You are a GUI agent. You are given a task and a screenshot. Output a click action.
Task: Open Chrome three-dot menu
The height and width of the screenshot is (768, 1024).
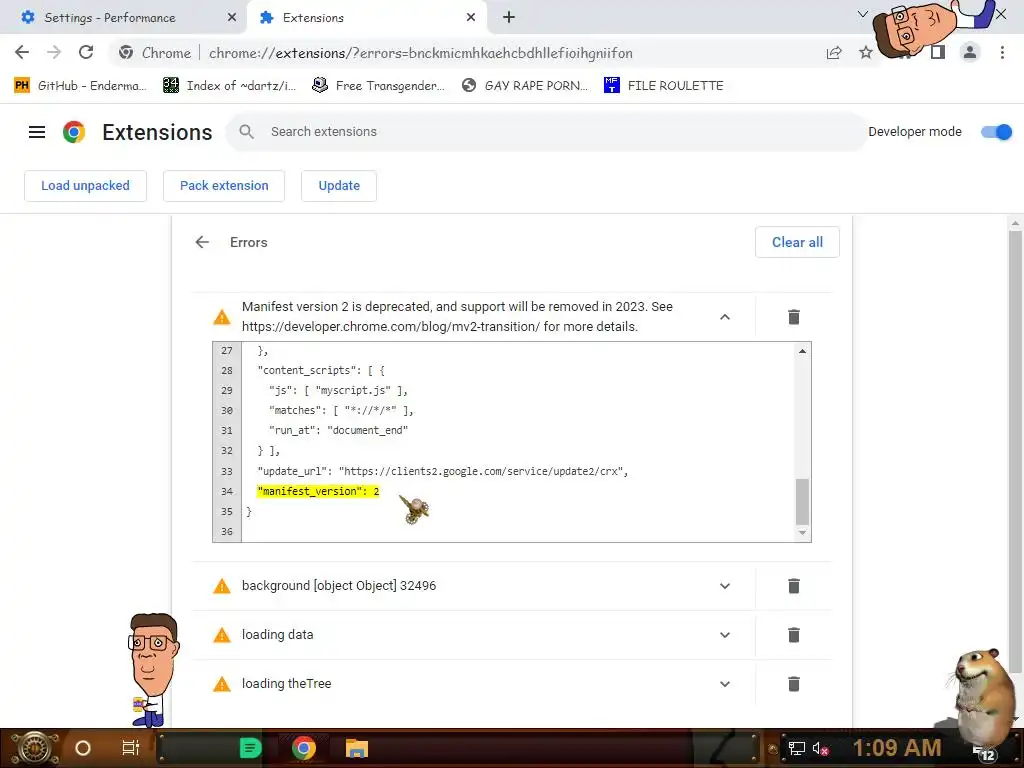tap(1002, 52)
